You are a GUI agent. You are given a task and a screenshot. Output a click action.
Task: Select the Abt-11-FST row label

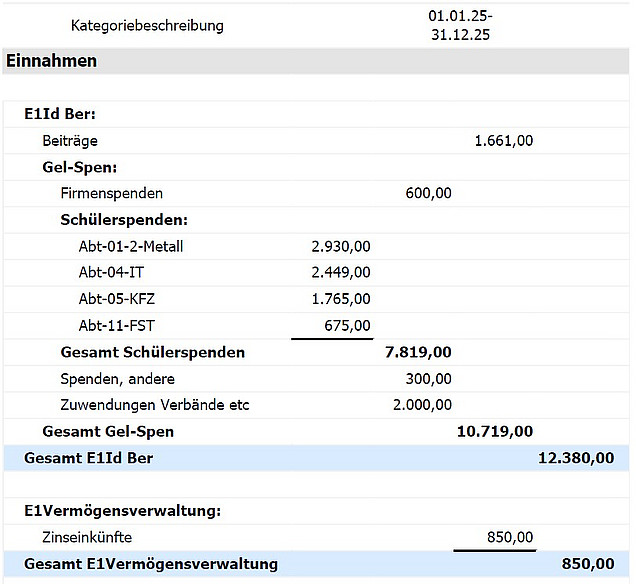click(116, 326)
